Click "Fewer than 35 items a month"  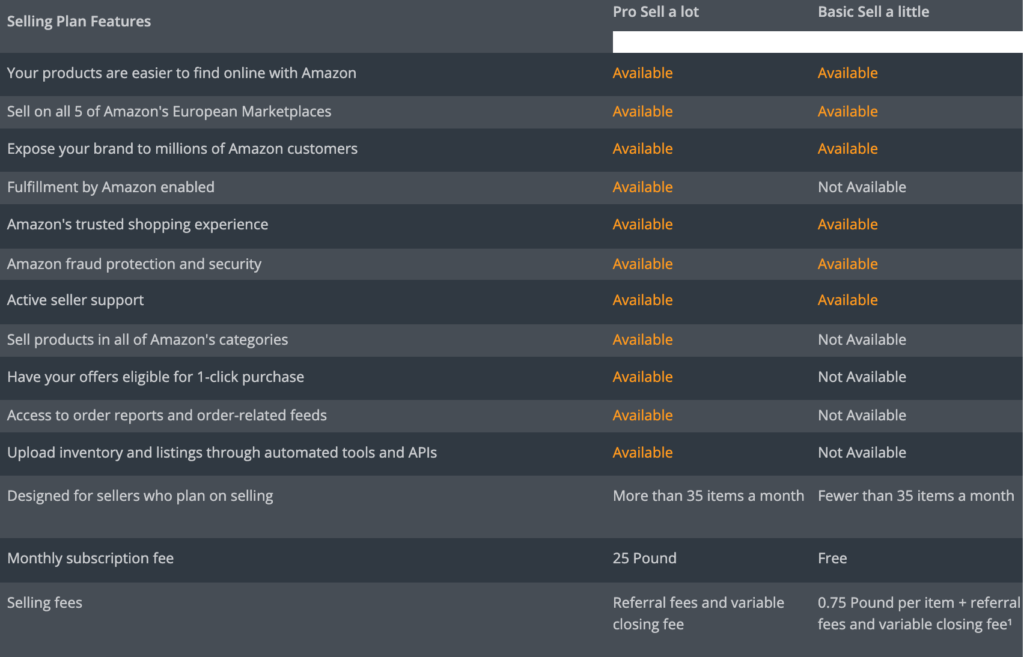point(916,496)
